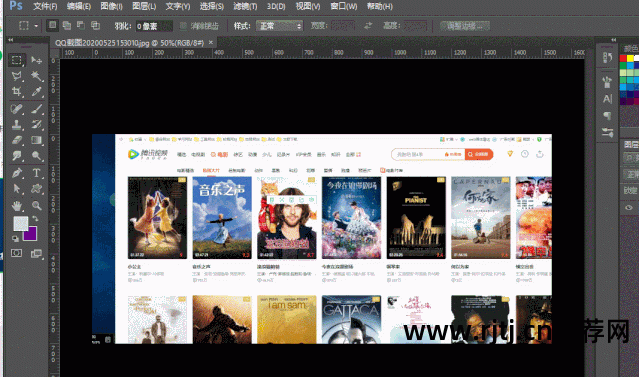Open the History panel icon
Screen dimensions: 639x377
(x=607, y=57)
